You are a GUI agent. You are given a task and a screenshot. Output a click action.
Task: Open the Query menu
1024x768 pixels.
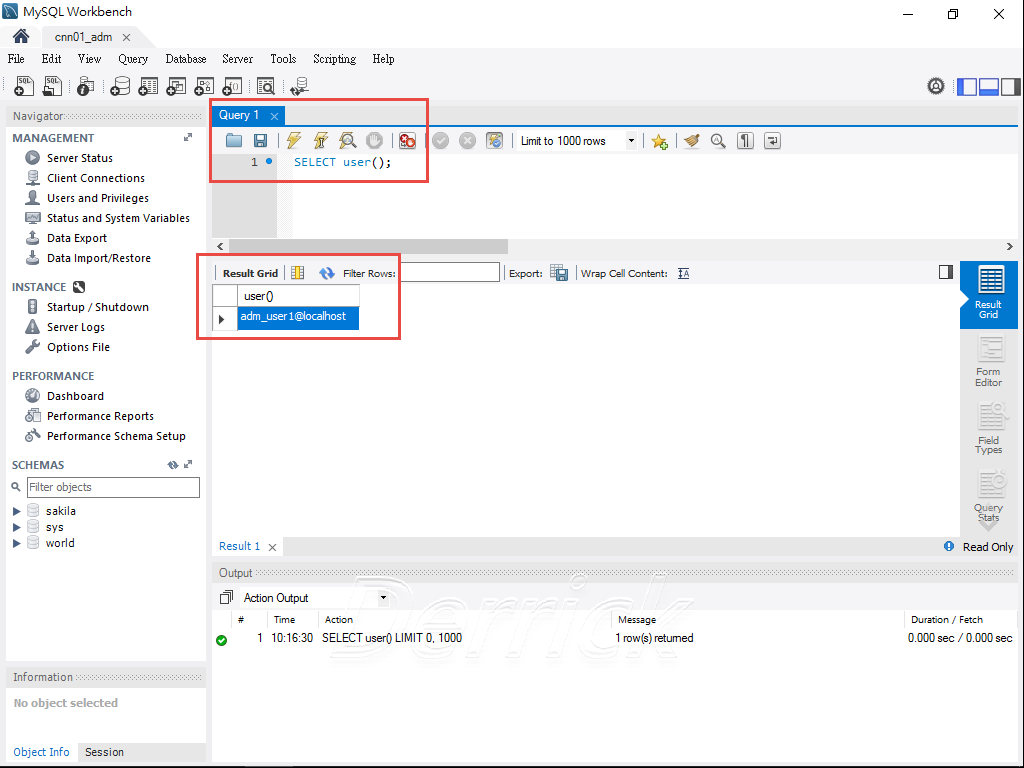[x=133, y=59]
